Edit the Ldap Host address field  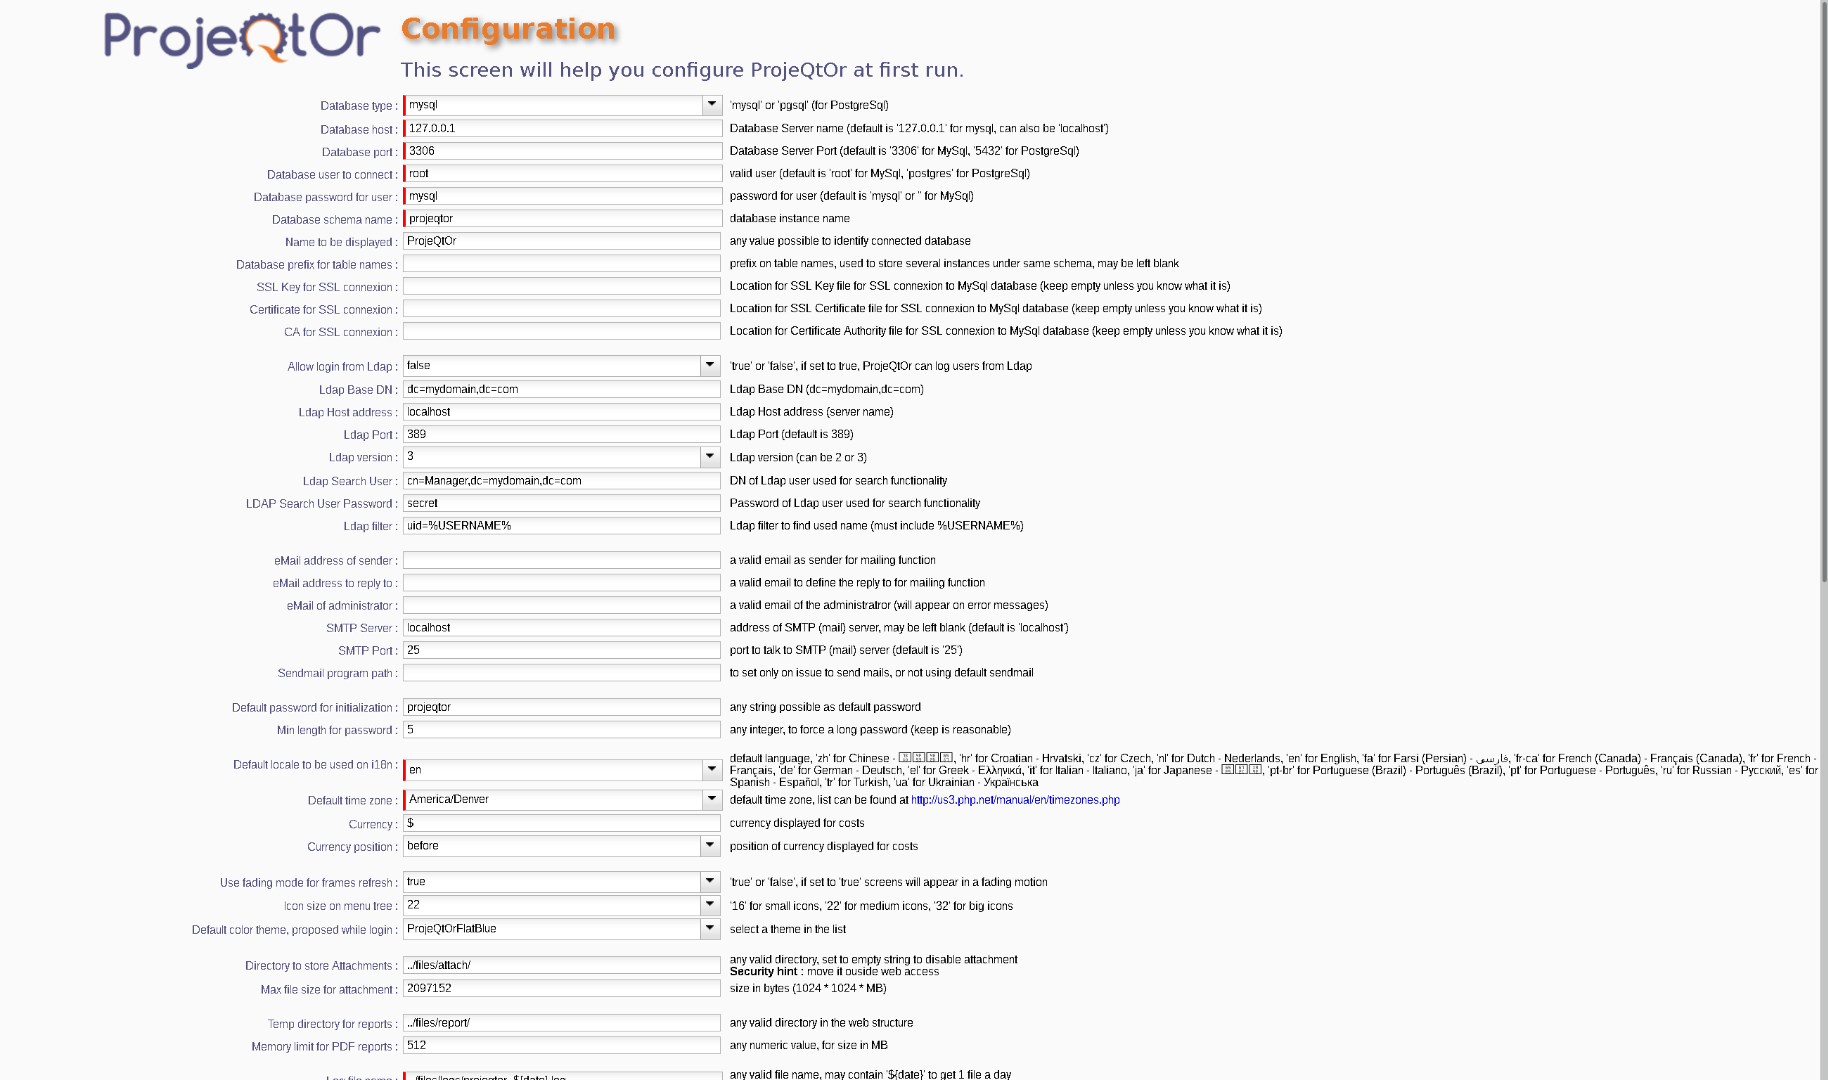562,412
